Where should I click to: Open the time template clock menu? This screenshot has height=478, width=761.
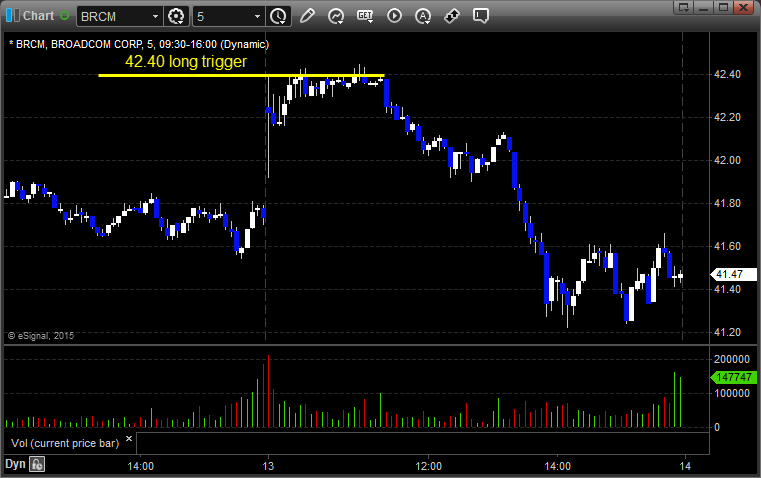click(x=279, y=16)
